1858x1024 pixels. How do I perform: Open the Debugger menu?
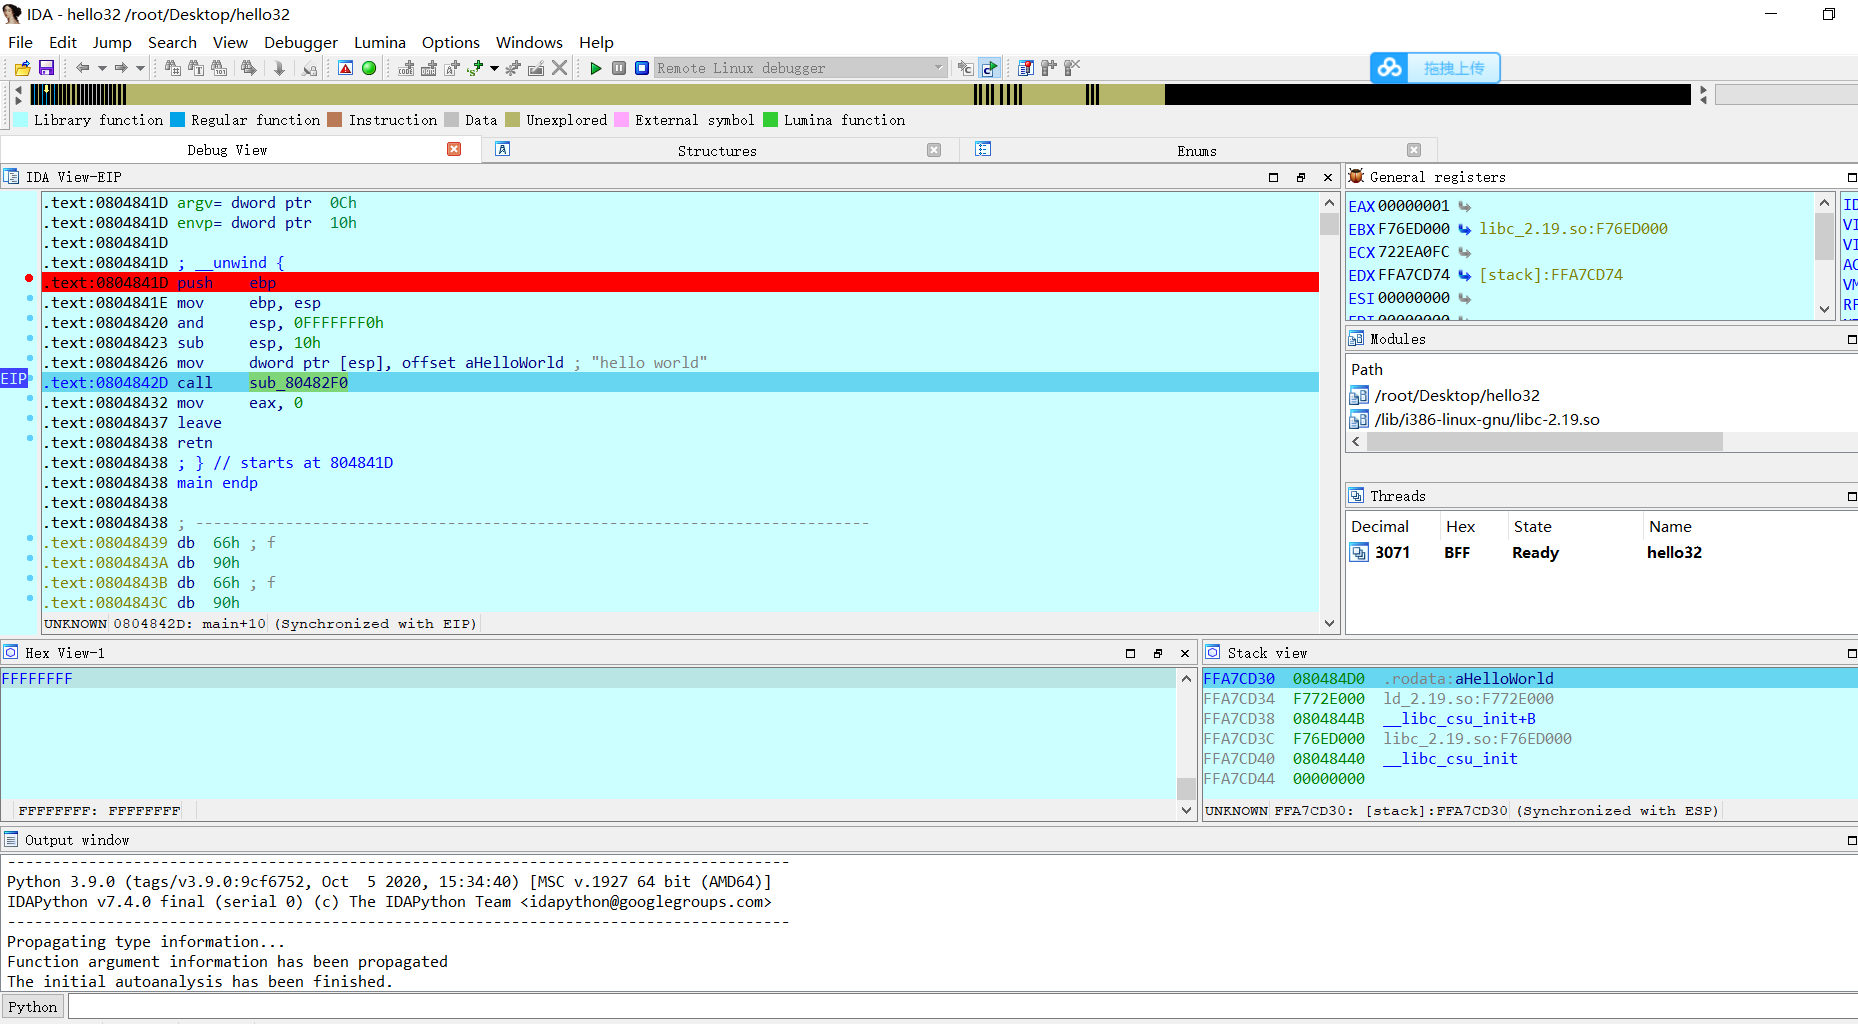(x=301, y=42)
